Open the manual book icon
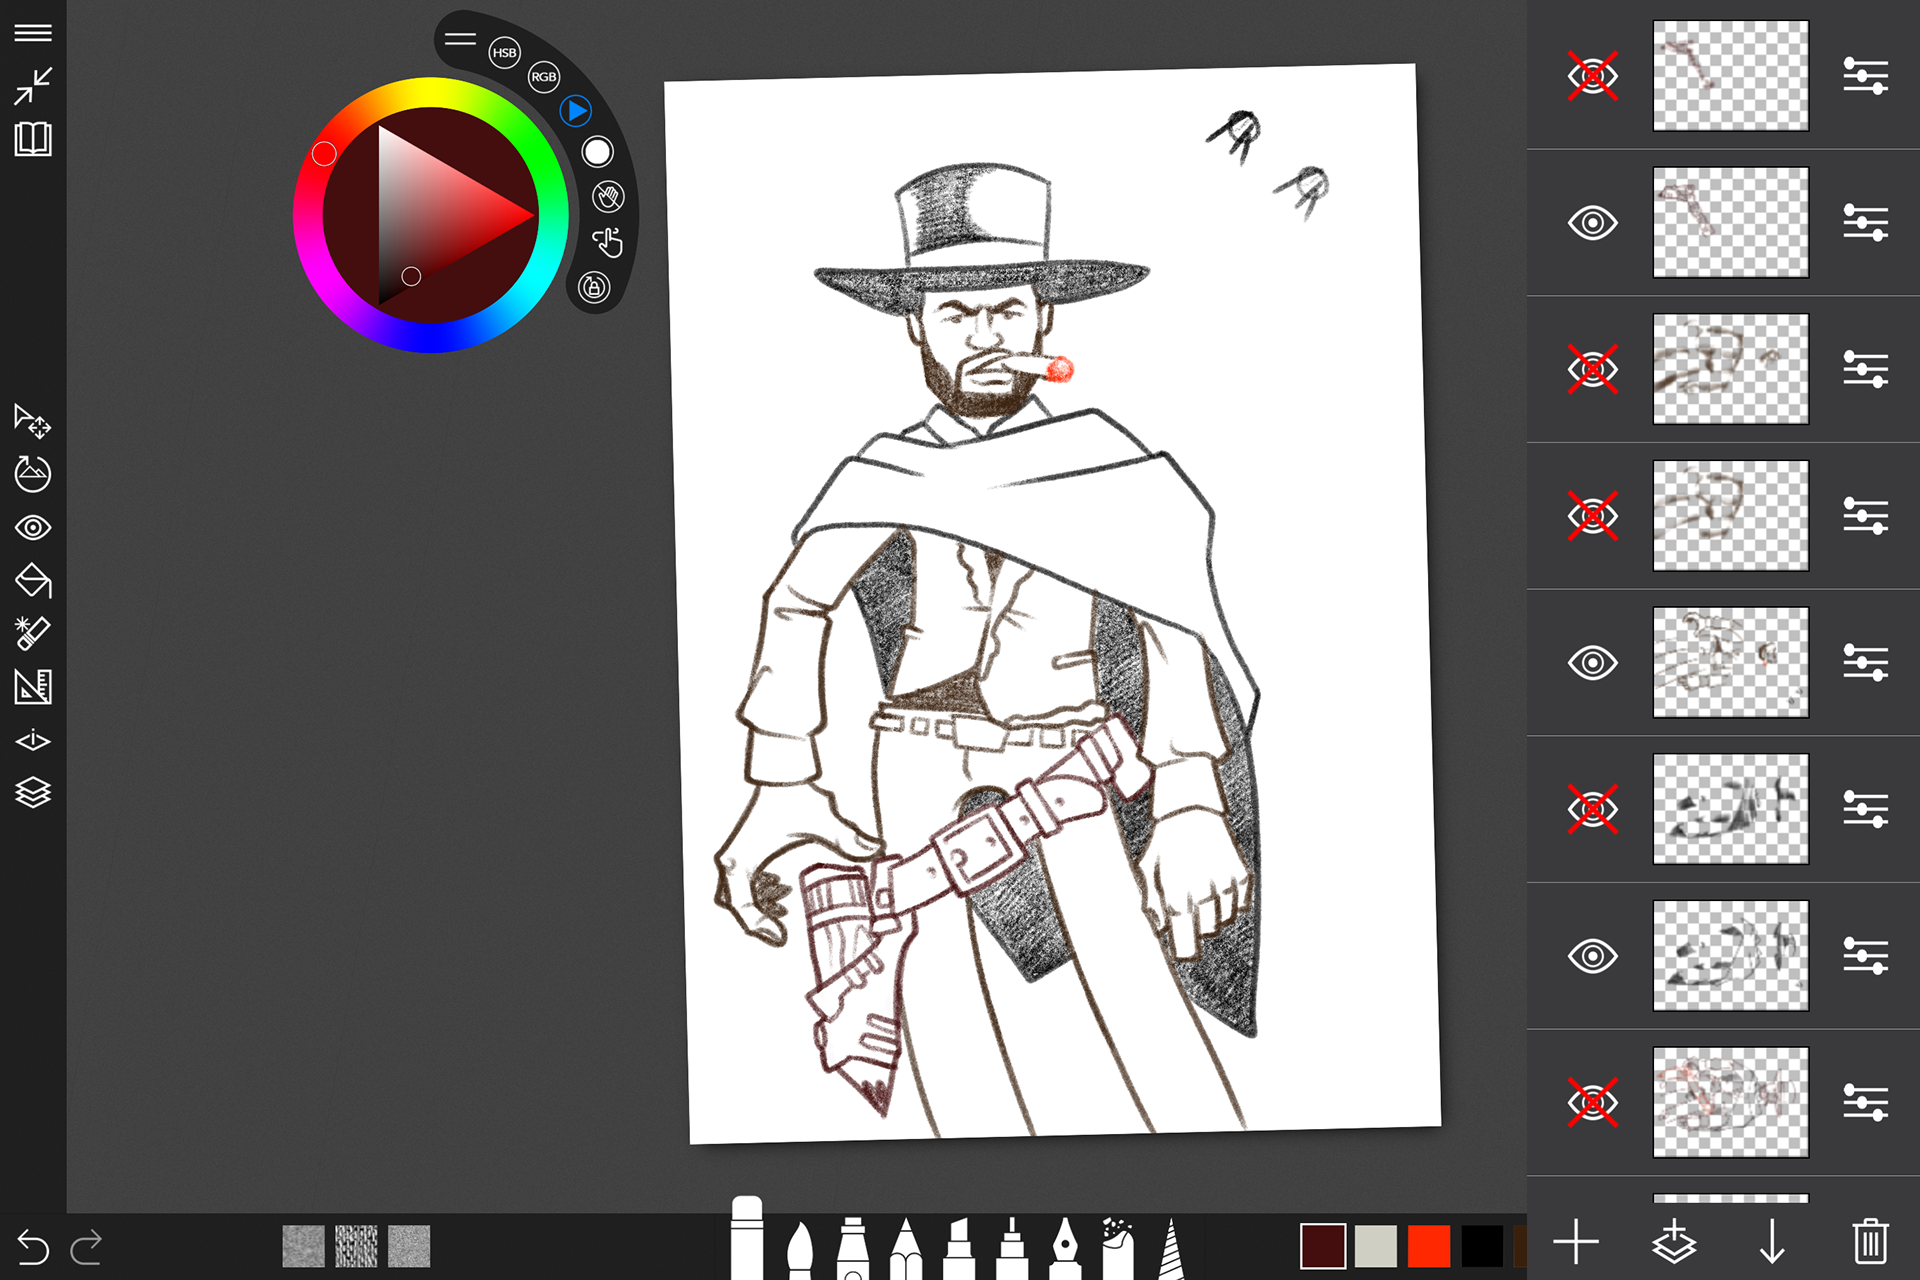This screenshot has height=1280, width=1920. [x=33, y=139]
